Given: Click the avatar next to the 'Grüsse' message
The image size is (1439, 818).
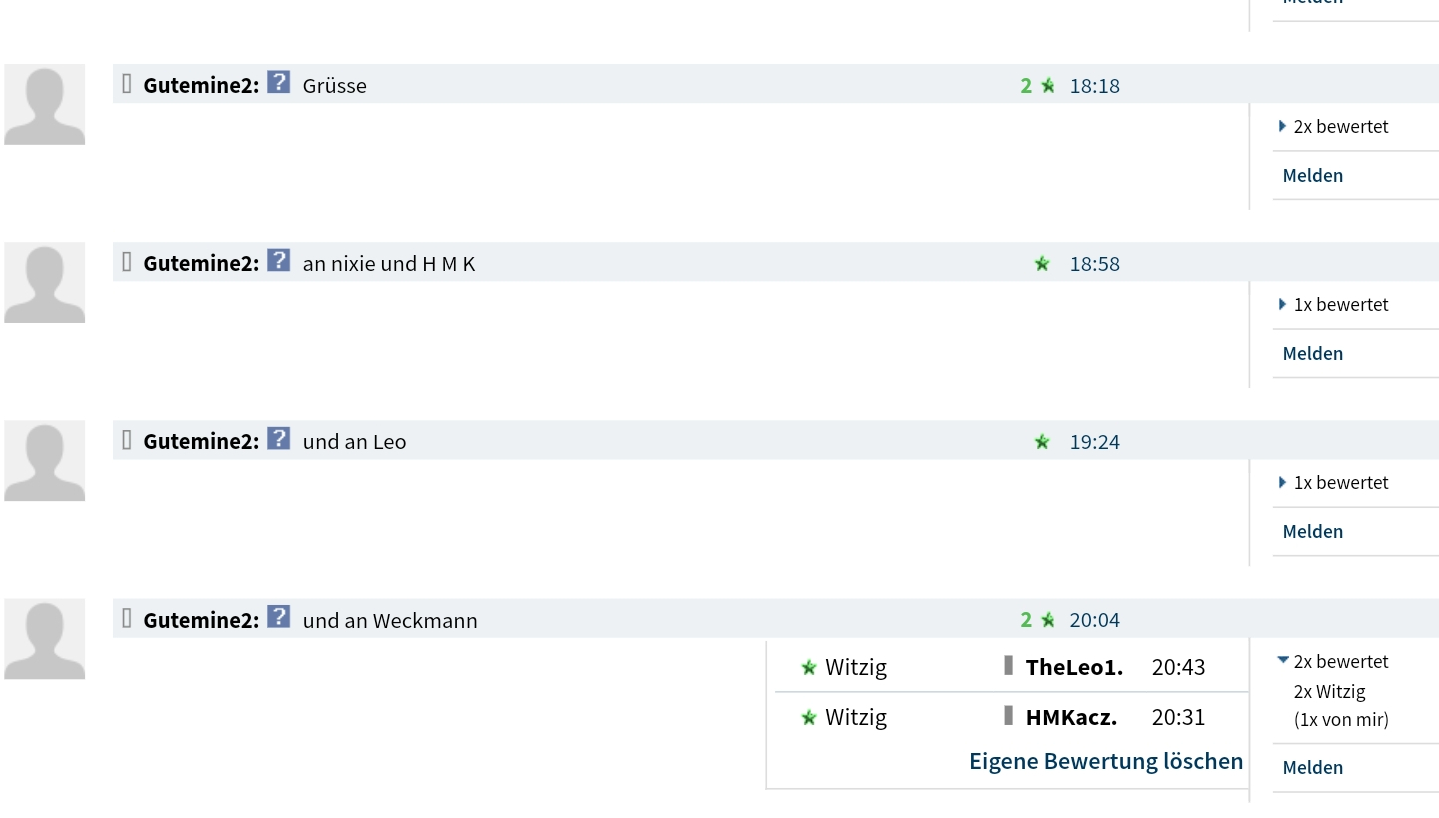Looking at the screenshot, I should click(x=45, y=105).
